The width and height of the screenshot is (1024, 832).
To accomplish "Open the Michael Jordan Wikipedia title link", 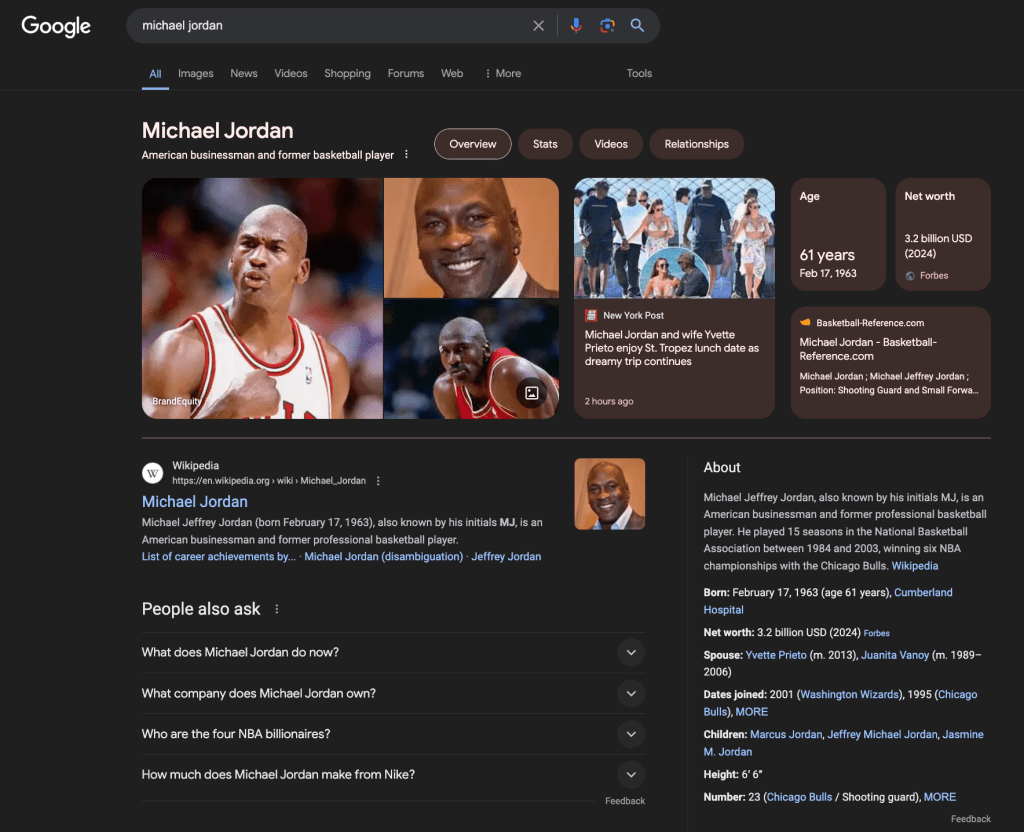I will [x=195, y=501].
